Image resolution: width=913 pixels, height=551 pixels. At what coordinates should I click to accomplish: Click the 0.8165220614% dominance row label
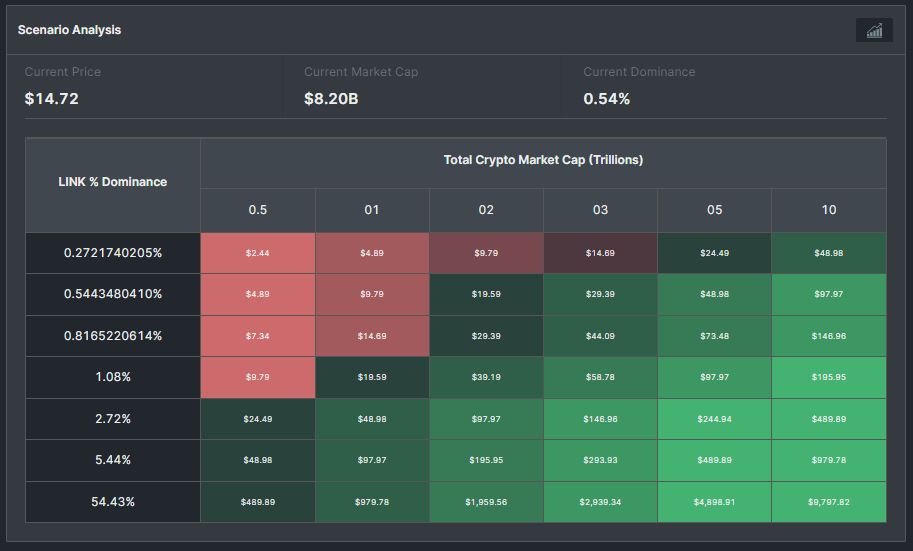pyautogui.click(x=113, y=336)
